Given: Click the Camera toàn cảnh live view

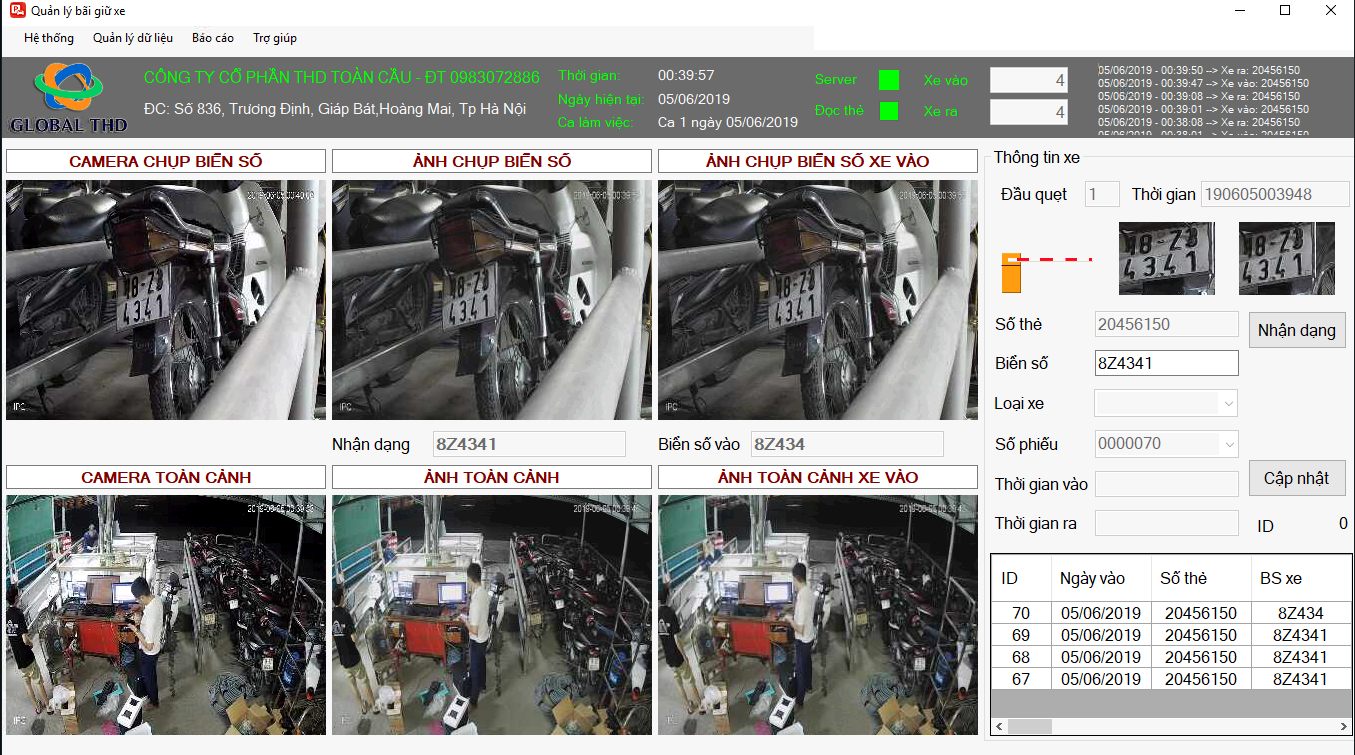Looking at the screenshot, I should 166,615.
